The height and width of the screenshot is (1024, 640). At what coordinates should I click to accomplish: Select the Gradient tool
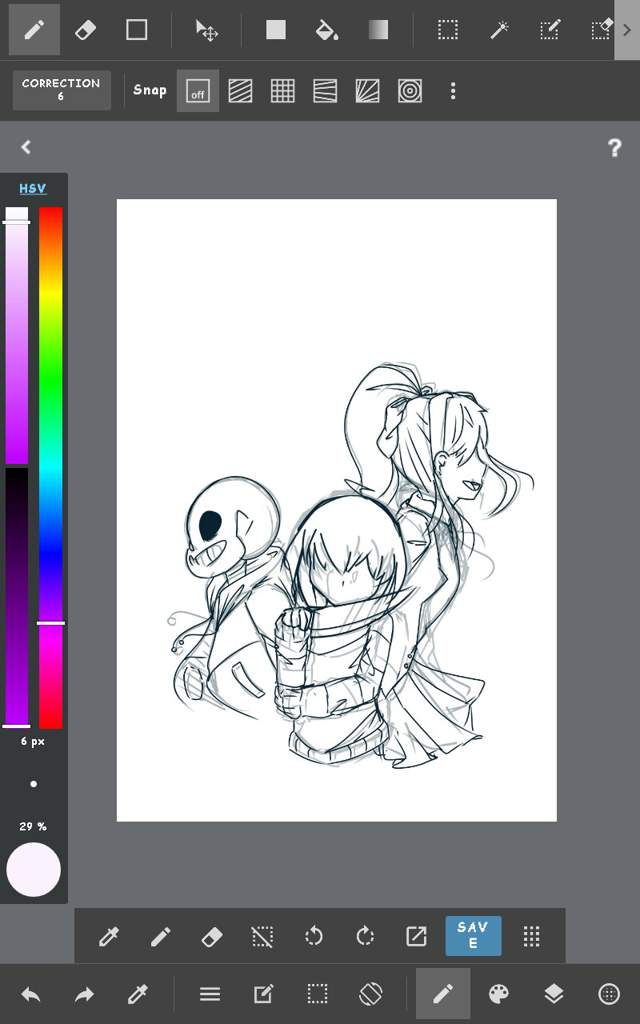click(378, 29)
